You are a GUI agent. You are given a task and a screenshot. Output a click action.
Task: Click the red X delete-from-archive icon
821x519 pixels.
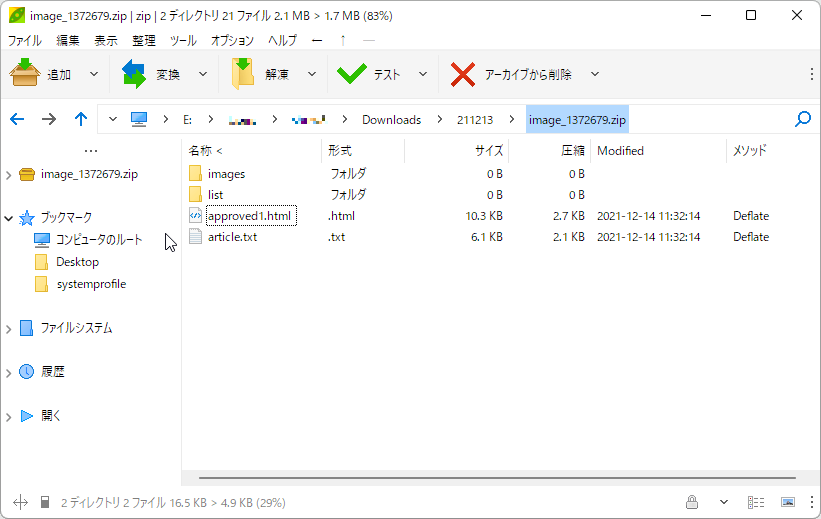pos(463,74)
